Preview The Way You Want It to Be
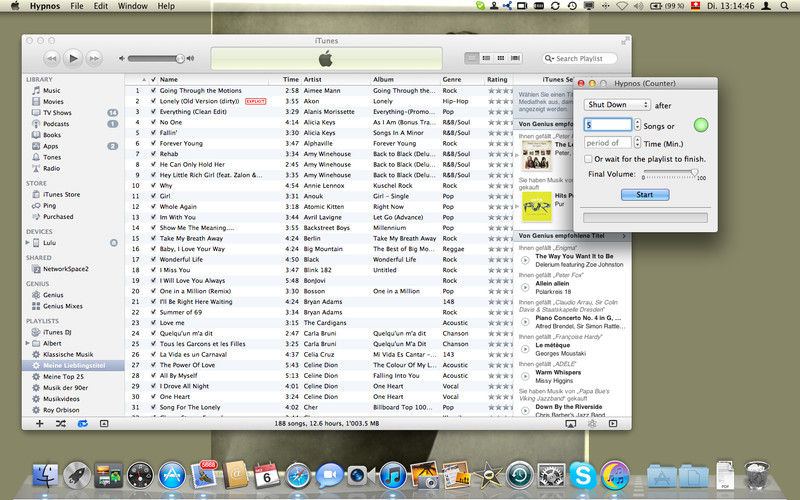Image resolution: width=800 pixels, height=500 pixels. pos(525,260)
